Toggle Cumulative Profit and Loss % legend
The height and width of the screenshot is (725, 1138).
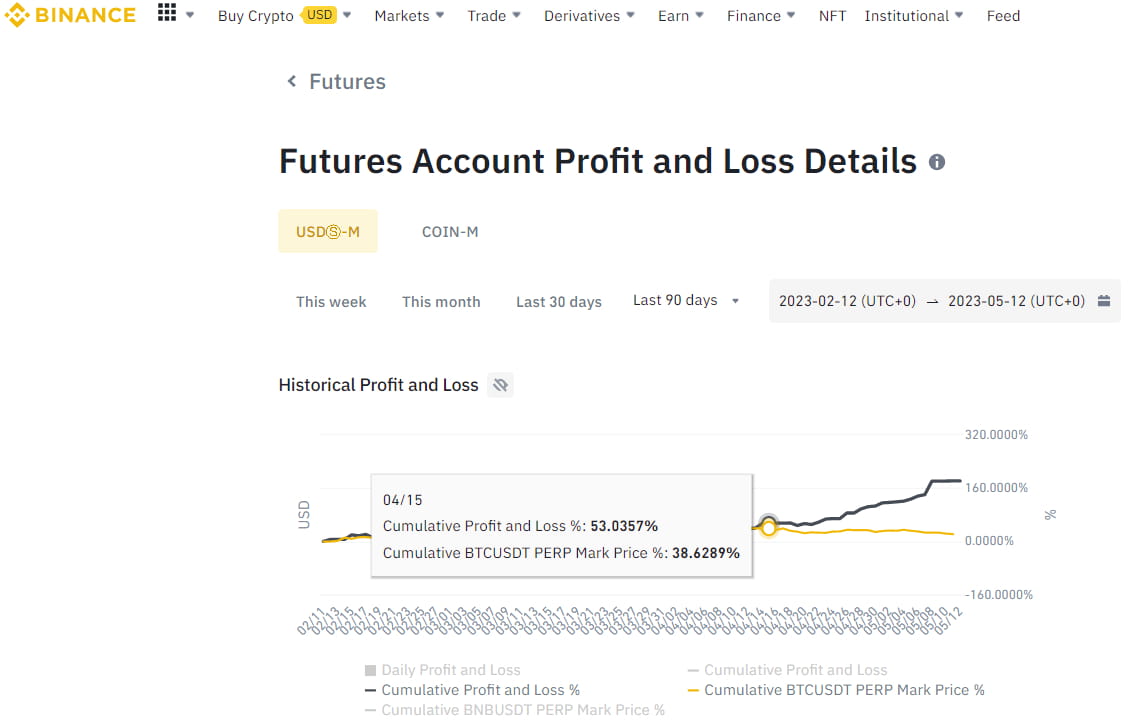tap(471, 690)
